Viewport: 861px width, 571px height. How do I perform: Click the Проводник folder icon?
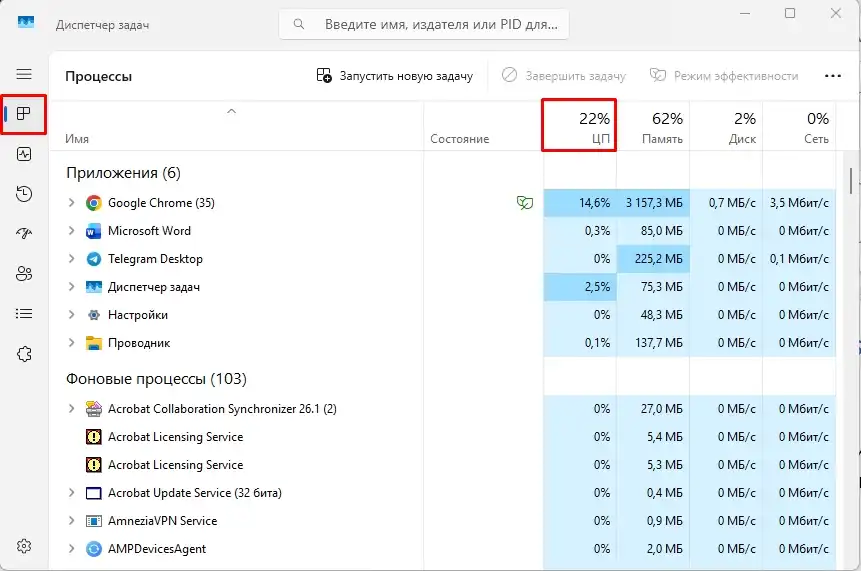point(94,343)
